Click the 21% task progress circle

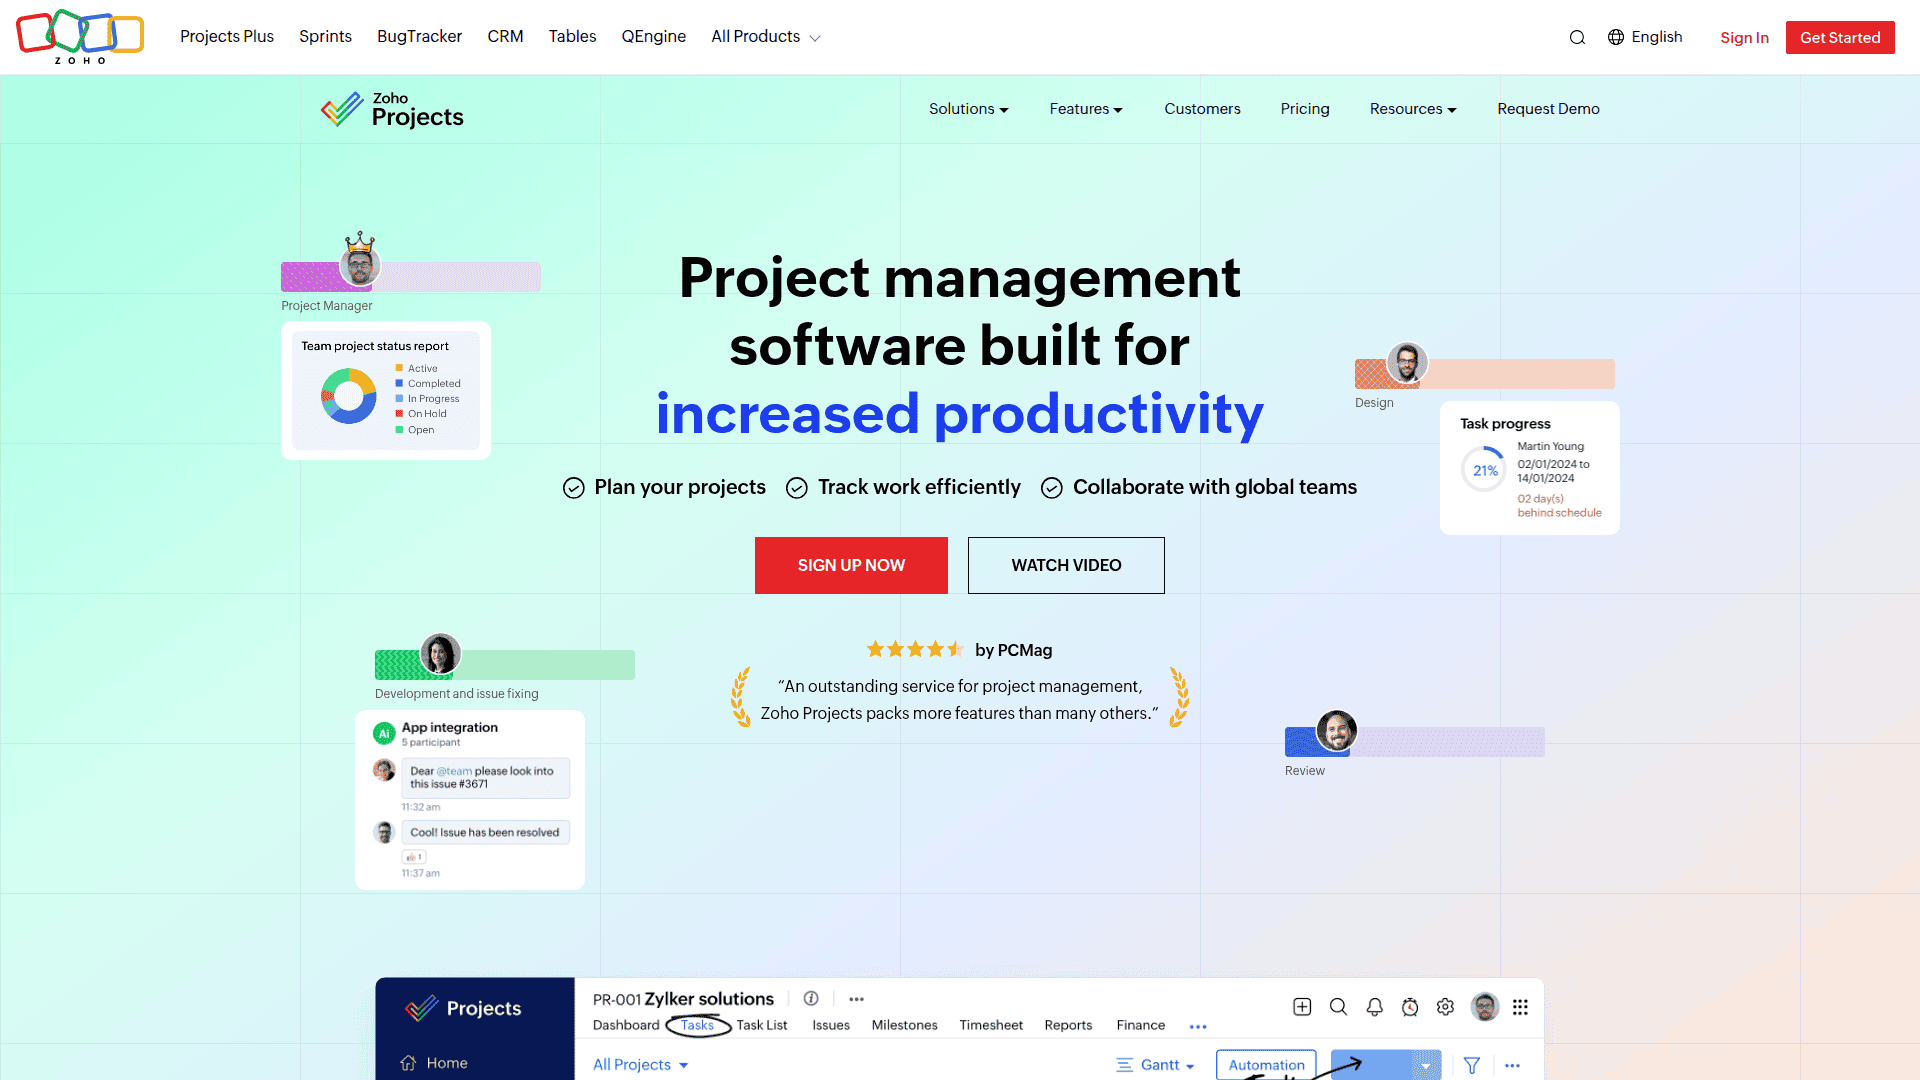point(1484,470)
